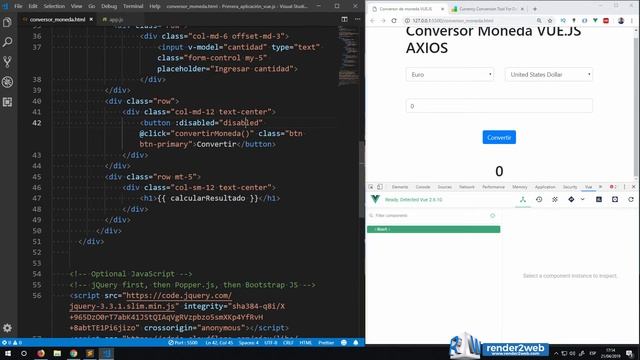
Task: Open the Extensions view in activity bar
Action: click(7, 102)
